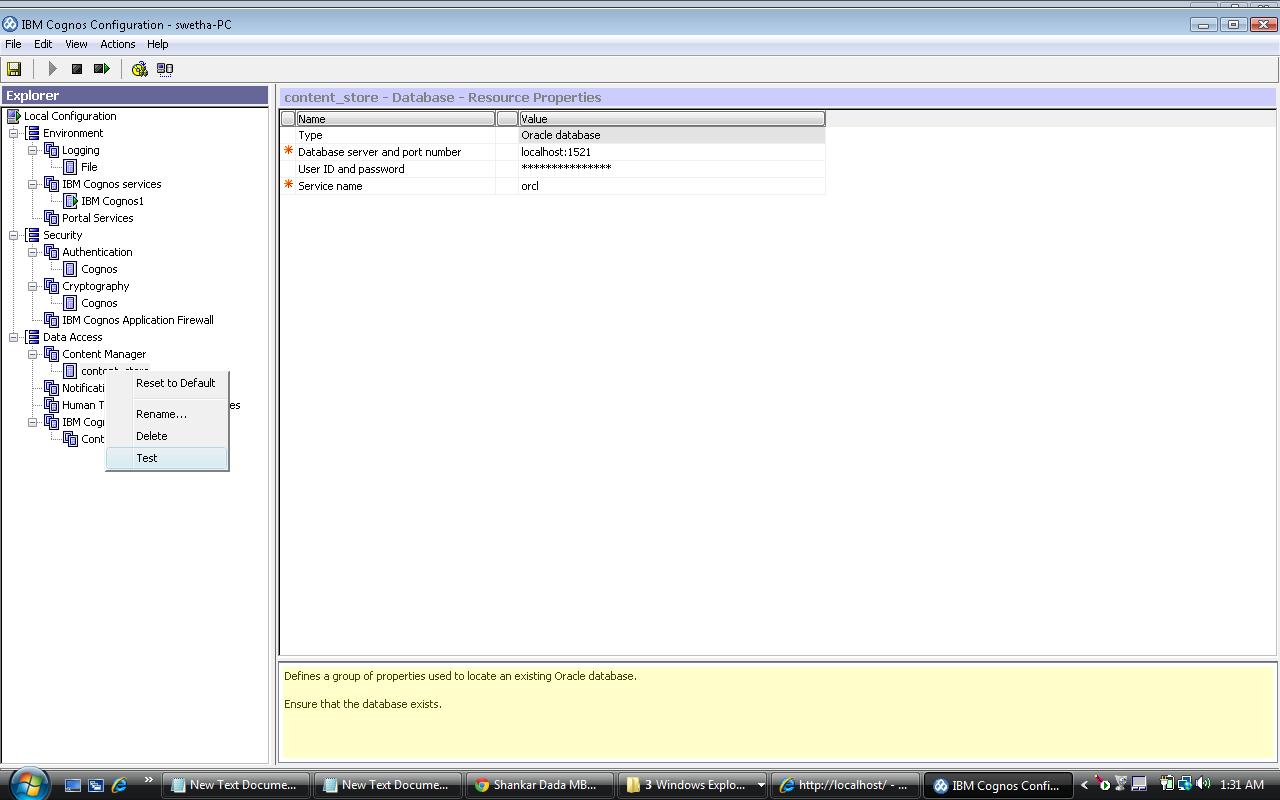This screenshot has width=1280, height=800.
Task: Click the File item icon under Logging
Action: click(x=70, y=167)
